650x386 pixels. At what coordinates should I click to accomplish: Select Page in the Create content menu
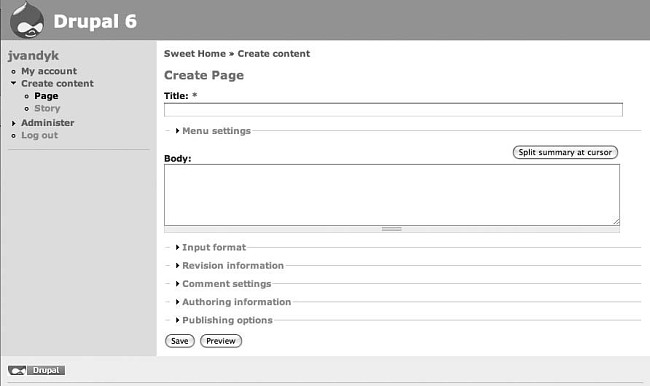click(46, 96)
